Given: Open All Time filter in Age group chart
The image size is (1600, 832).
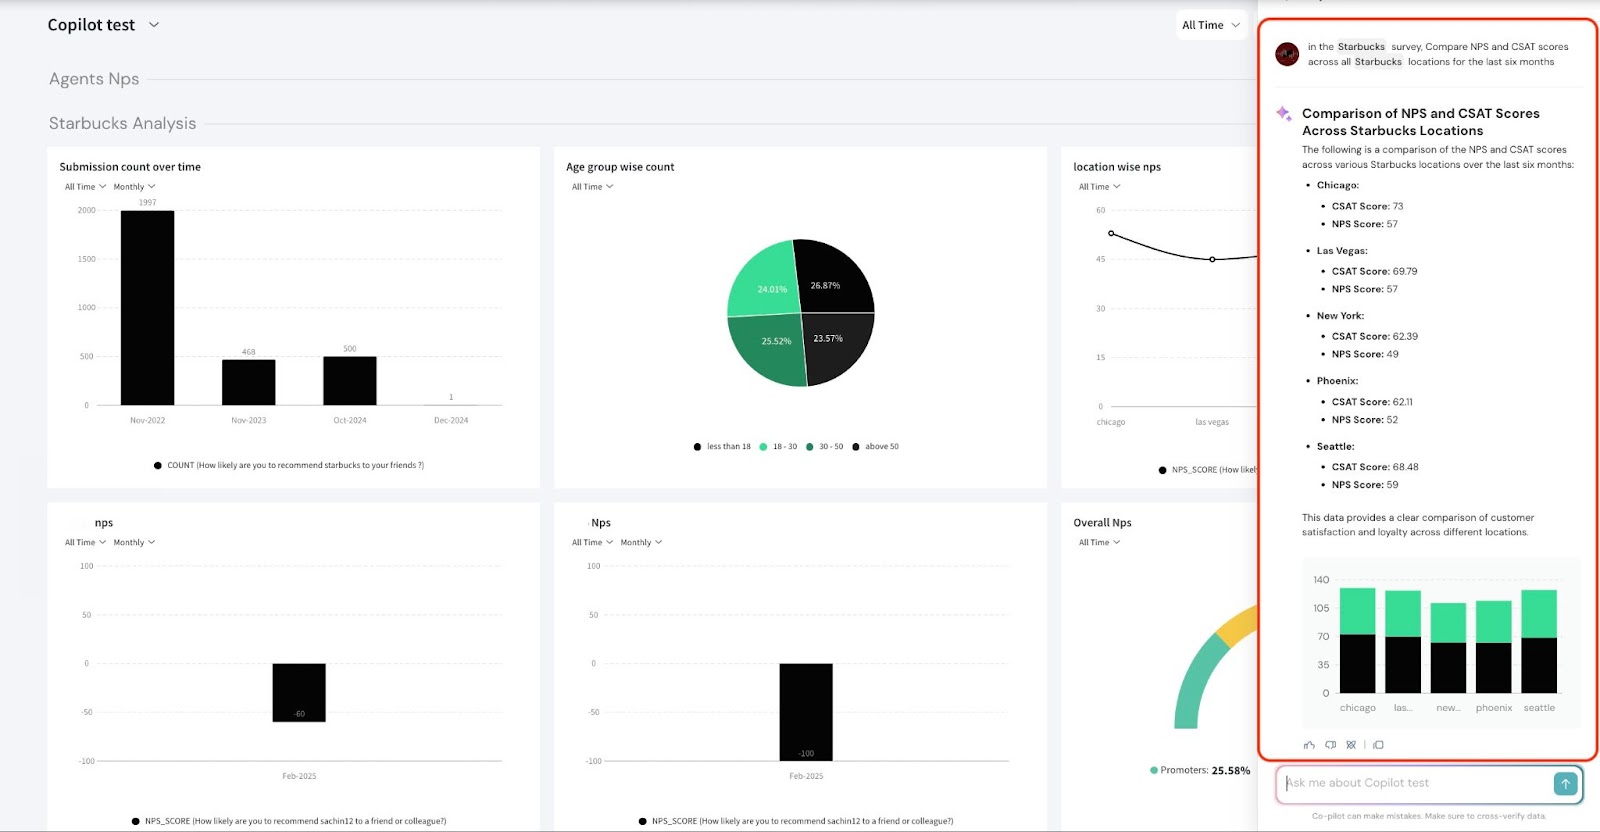Looking at the screenshot, I should [x=592, y=187].
